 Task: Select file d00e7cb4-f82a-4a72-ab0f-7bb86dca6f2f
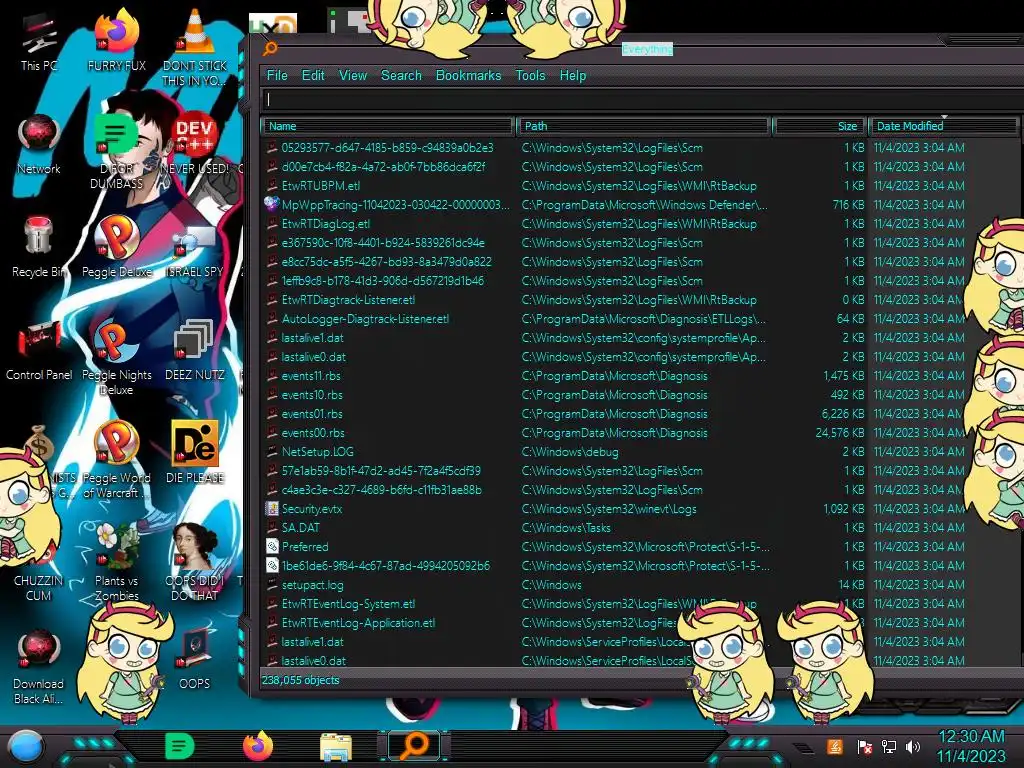tap(383, 167)
